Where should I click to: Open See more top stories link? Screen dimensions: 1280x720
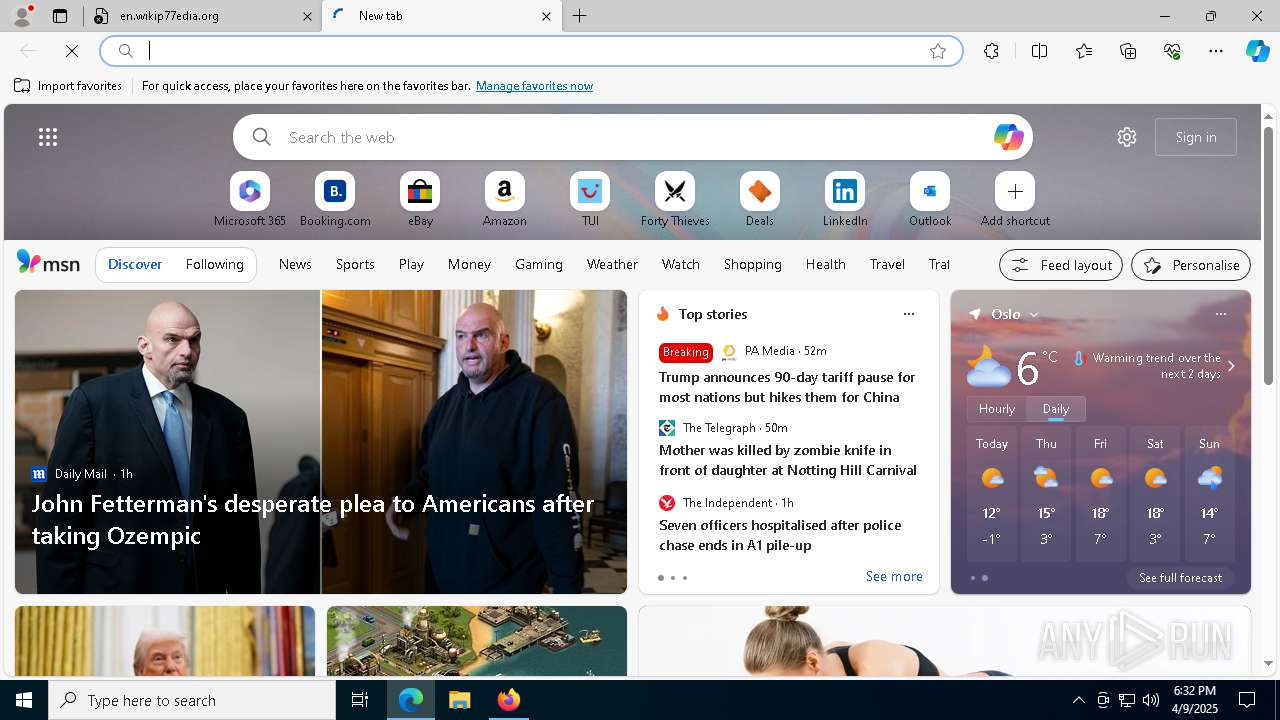(x=894, y=576)
